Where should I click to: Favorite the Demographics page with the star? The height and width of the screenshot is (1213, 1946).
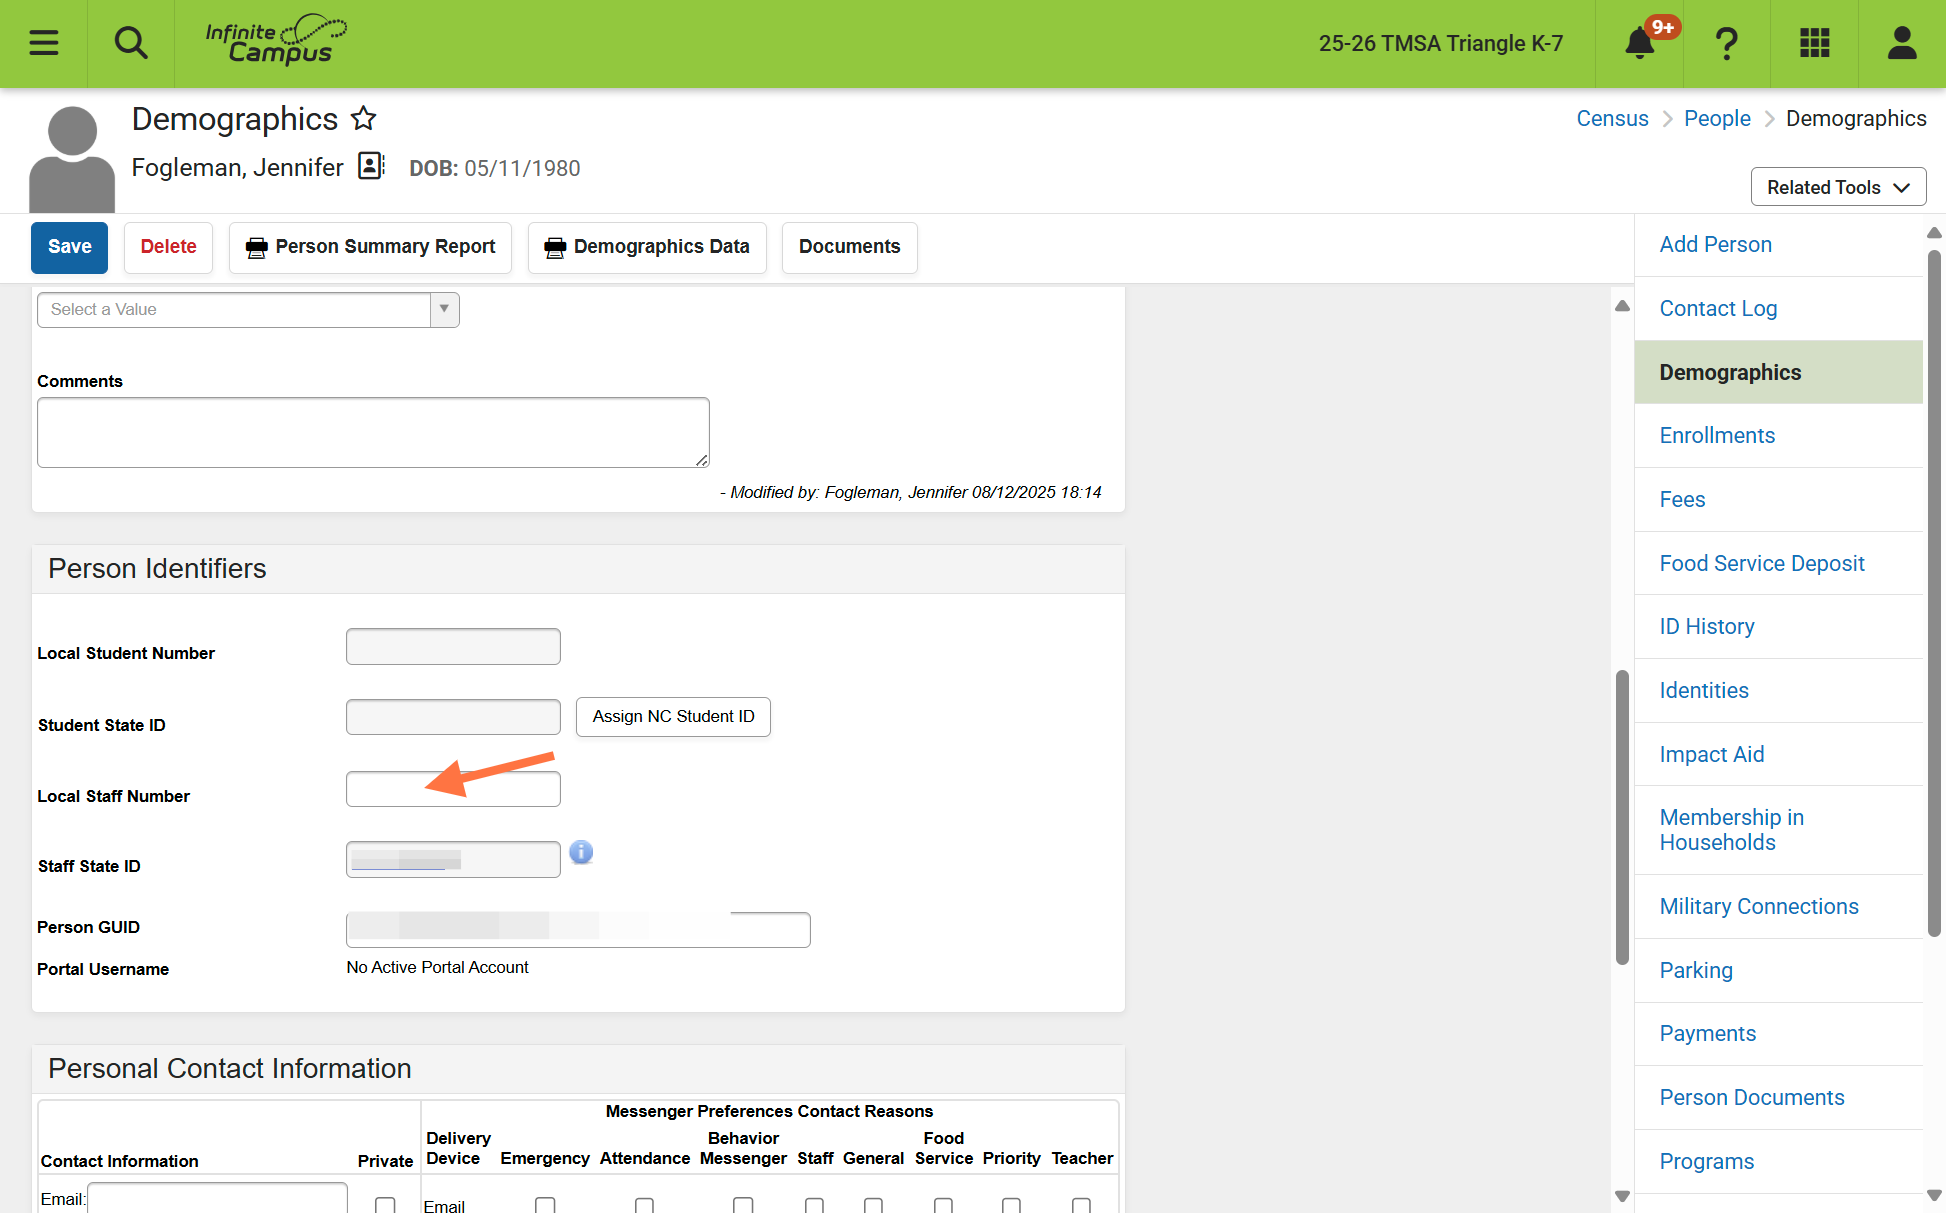click(363, 119)
